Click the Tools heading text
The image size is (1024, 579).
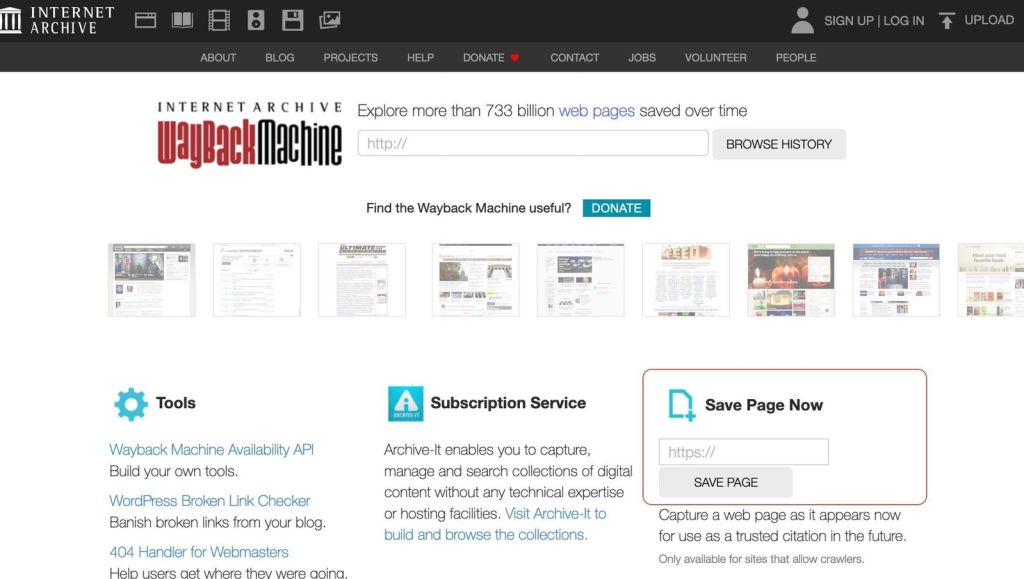[x=176, y=403]
